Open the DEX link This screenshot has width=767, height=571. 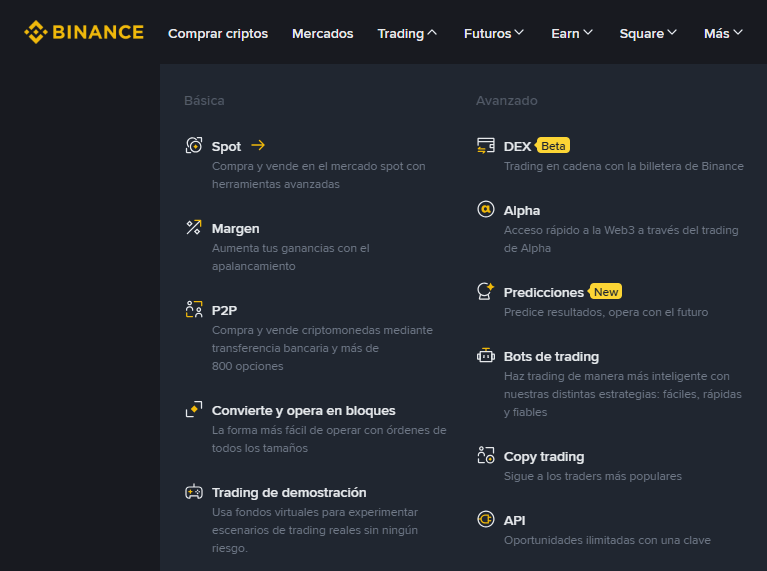pyautogui.click(x=517, y=146)
